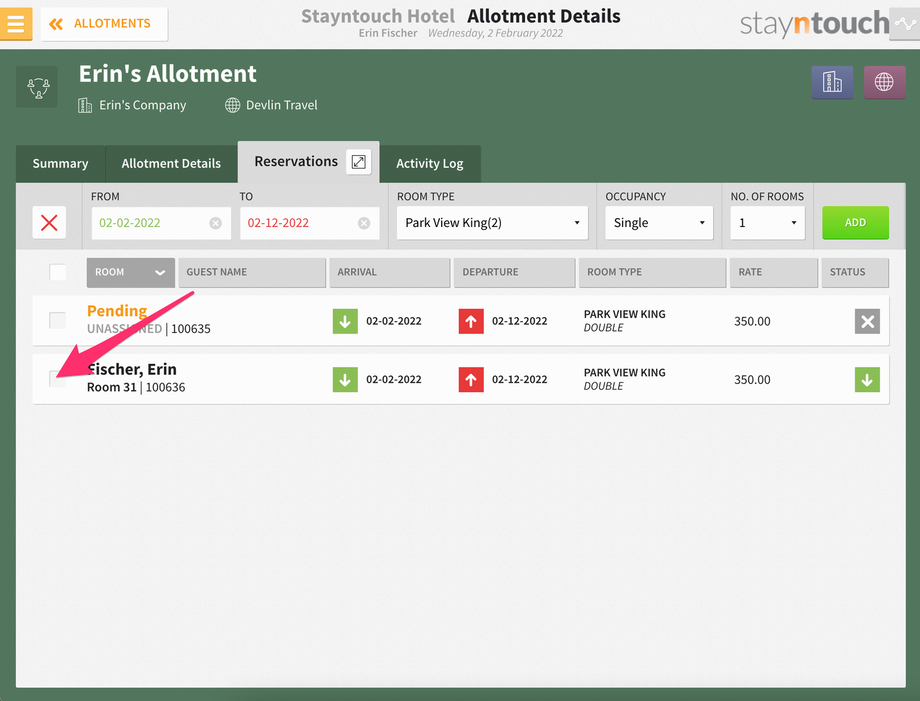
Task: Select the Reservations tab
Action: point(296,161)
